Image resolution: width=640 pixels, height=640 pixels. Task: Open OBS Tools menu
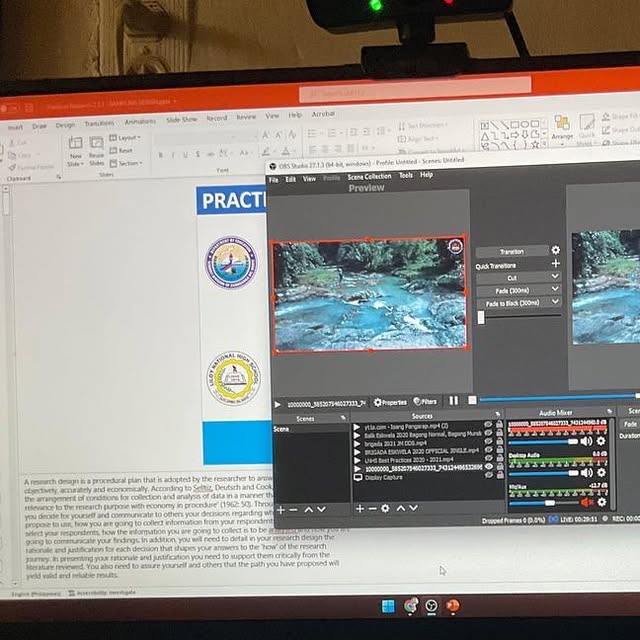[406, 176]
